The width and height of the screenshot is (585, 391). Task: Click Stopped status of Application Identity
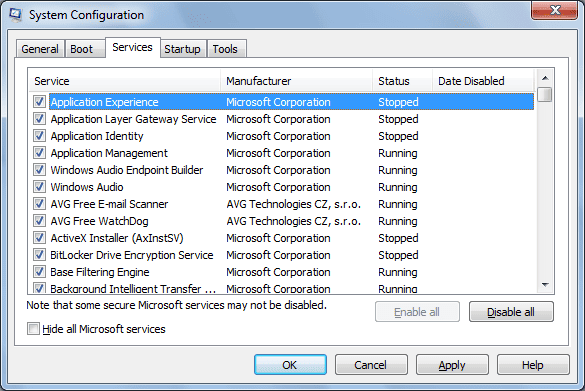398,136
